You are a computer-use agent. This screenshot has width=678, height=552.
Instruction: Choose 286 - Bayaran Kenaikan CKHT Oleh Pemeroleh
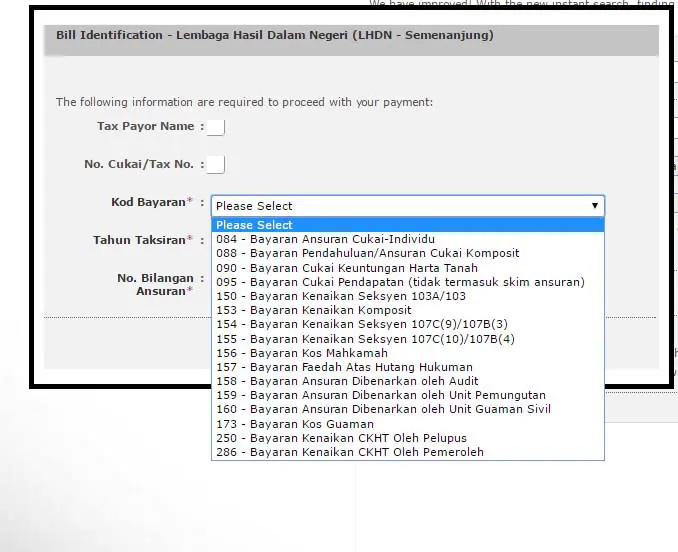(x=349, y=452)
